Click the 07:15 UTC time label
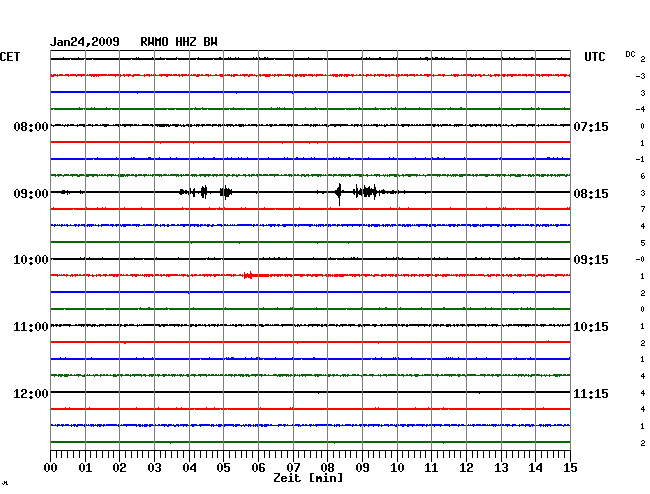Viewport: 650px width, 494px height. coord(591,126)
